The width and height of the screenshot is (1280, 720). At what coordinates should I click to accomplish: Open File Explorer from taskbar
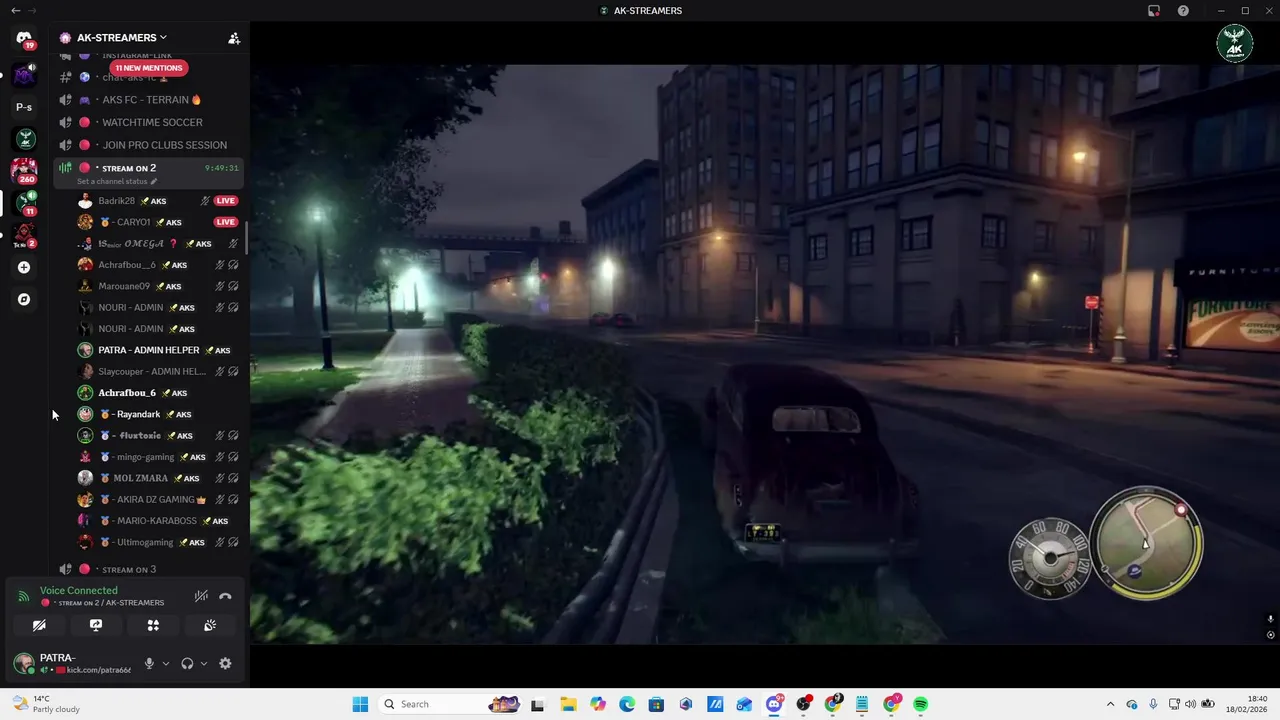(568, 704)
